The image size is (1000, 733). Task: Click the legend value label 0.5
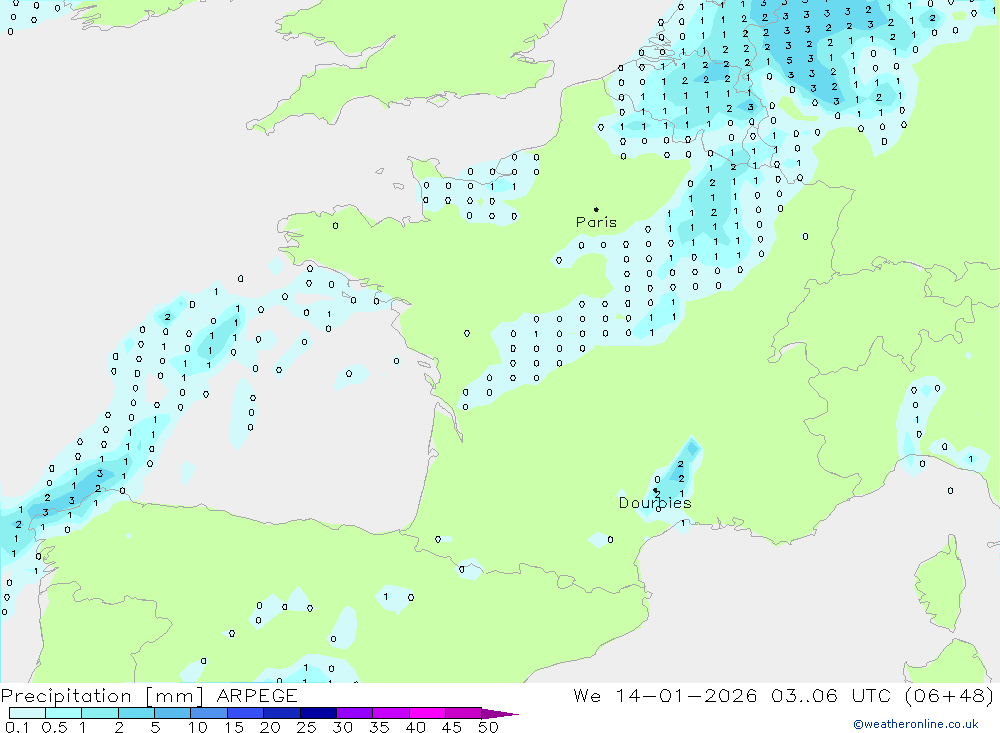click(54, 727)
